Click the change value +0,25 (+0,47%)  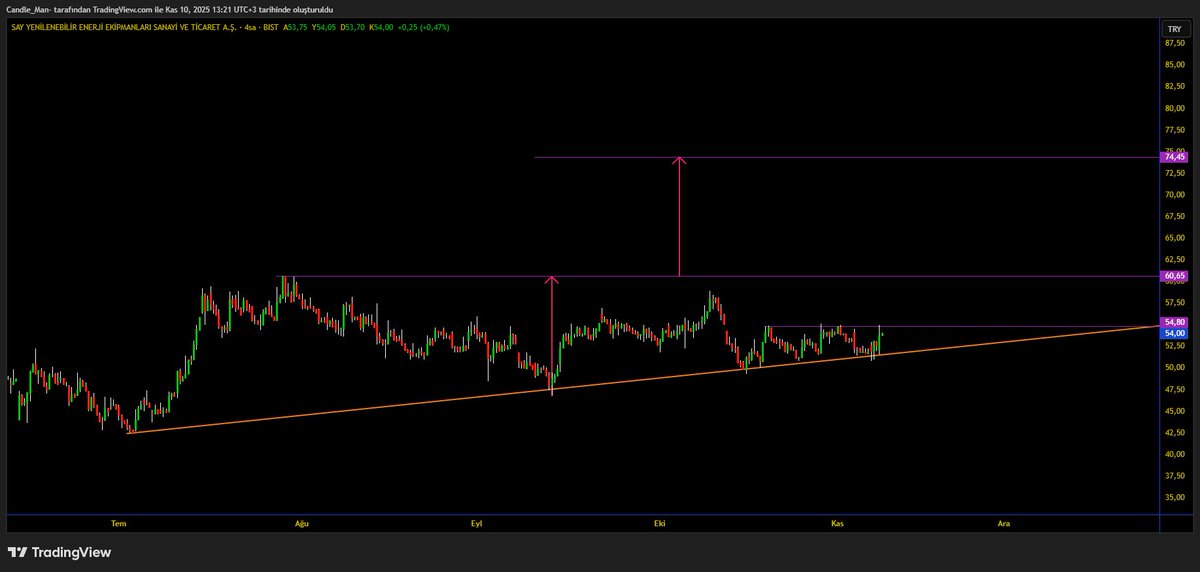pyautogui.click(x=423, y=27)
